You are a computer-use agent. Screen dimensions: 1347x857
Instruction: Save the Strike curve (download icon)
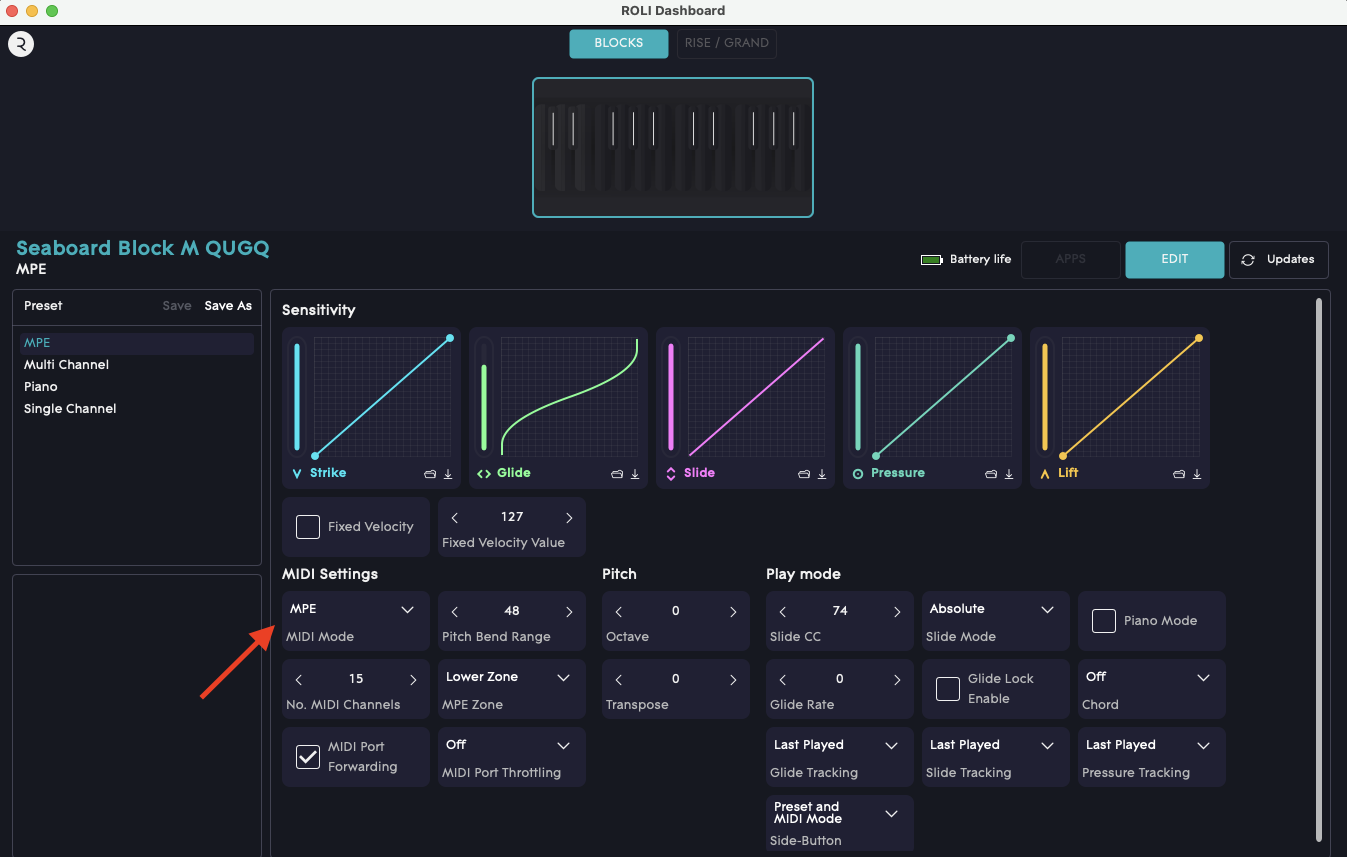(x=448, y=474)
